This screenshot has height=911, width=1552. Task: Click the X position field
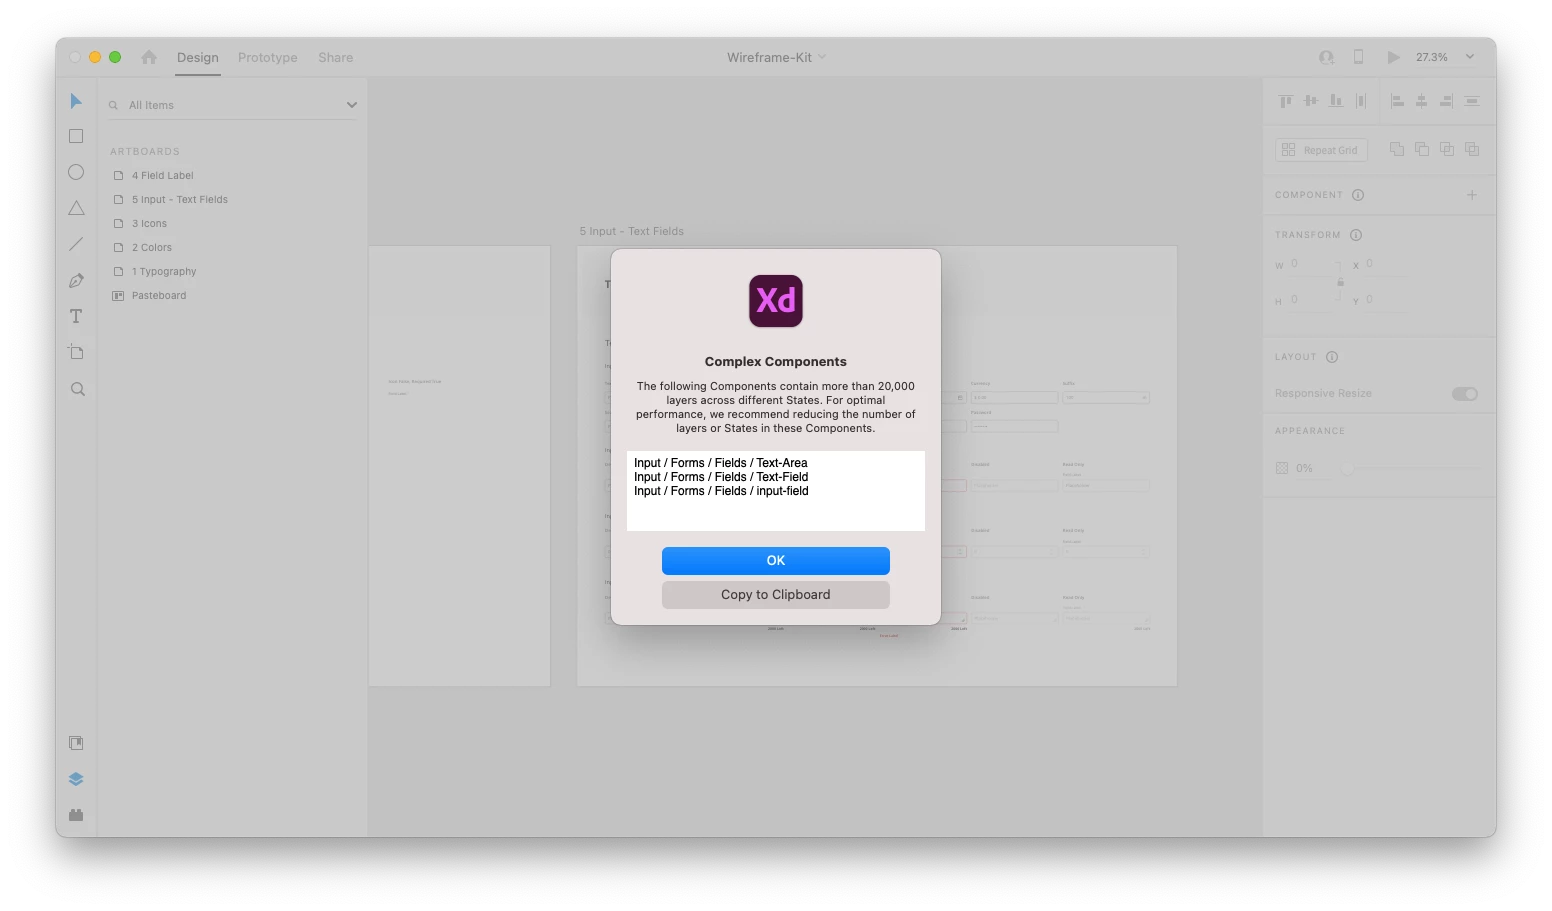click(1388, 264)
